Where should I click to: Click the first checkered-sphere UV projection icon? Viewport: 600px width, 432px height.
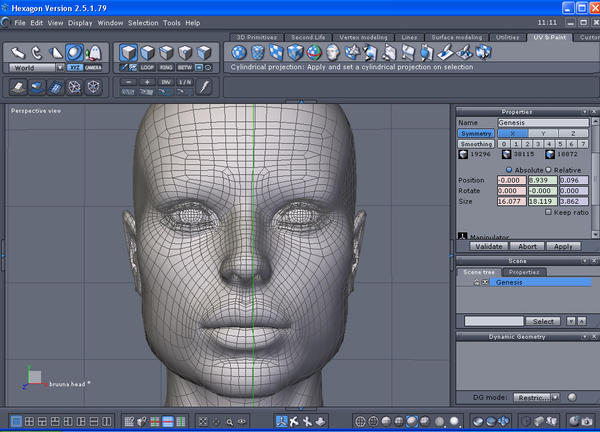click(240, 52)
